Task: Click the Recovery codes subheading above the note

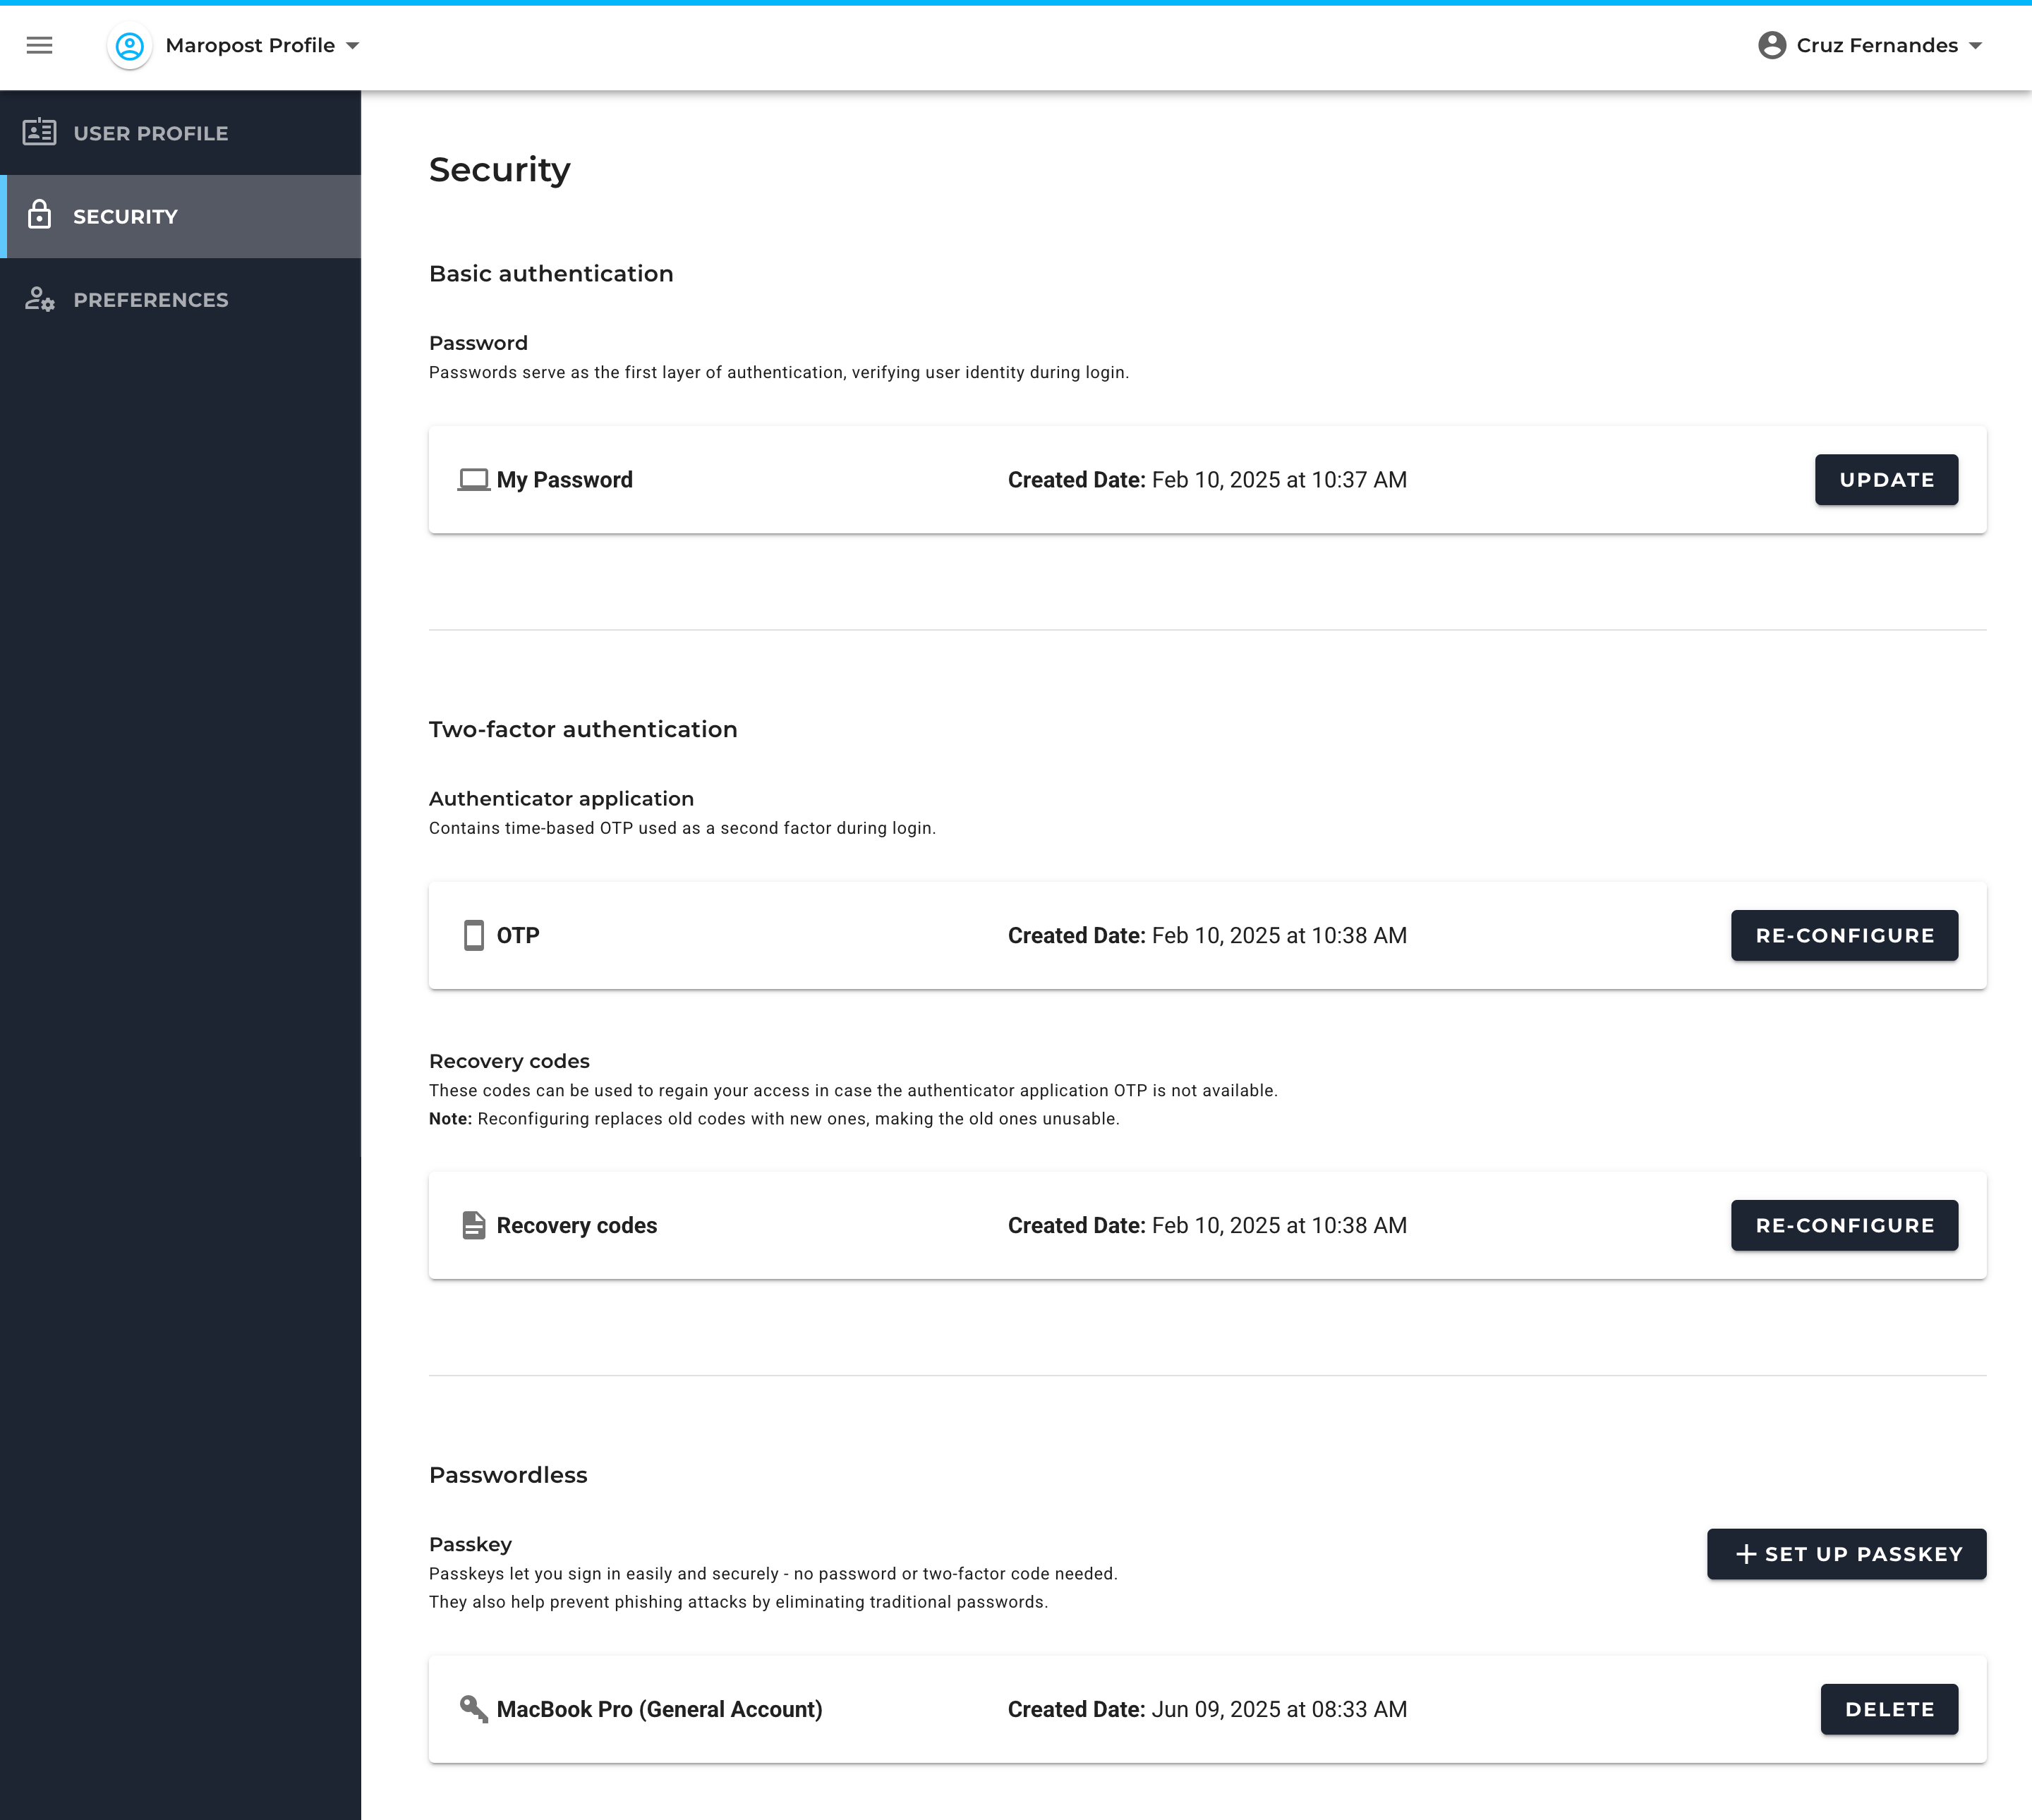Action: pos(509,1061)
